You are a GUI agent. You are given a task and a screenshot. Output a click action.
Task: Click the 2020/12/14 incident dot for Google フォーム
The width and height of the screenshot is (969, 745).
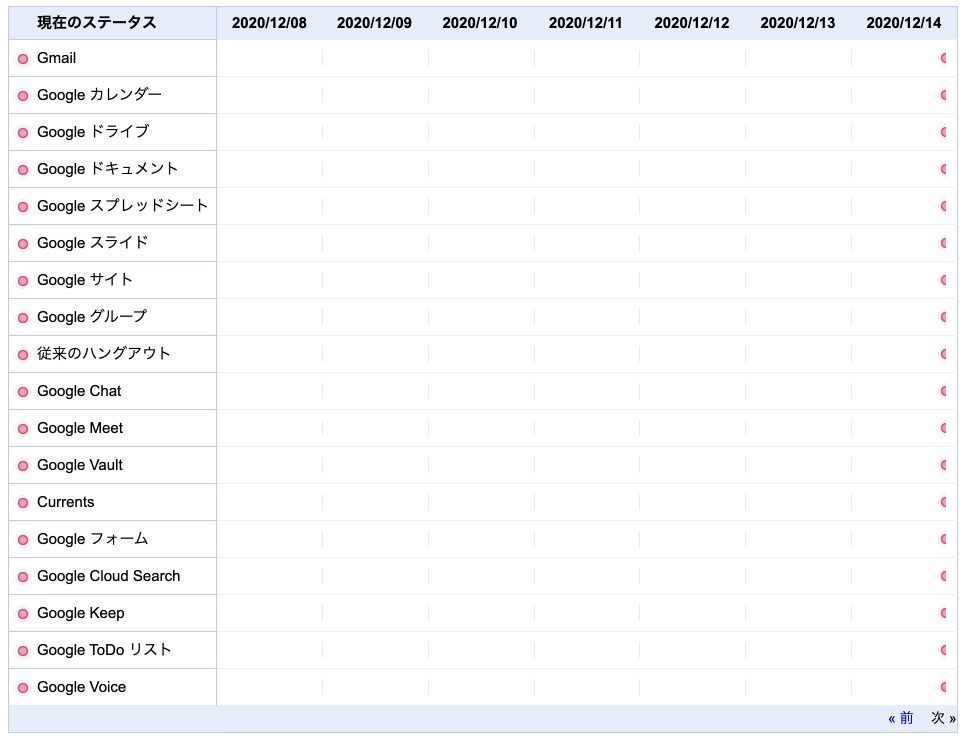click(944, 539)
